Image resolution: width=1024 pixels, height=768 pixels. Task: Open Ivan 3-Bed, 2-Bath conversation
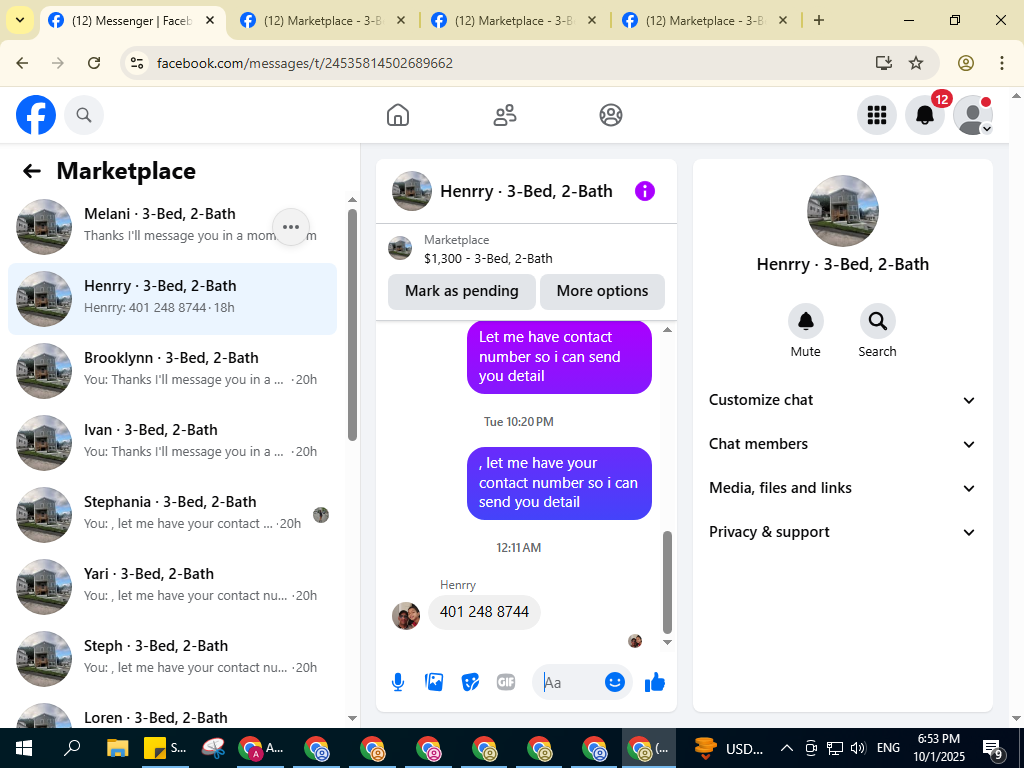[172, 443]
